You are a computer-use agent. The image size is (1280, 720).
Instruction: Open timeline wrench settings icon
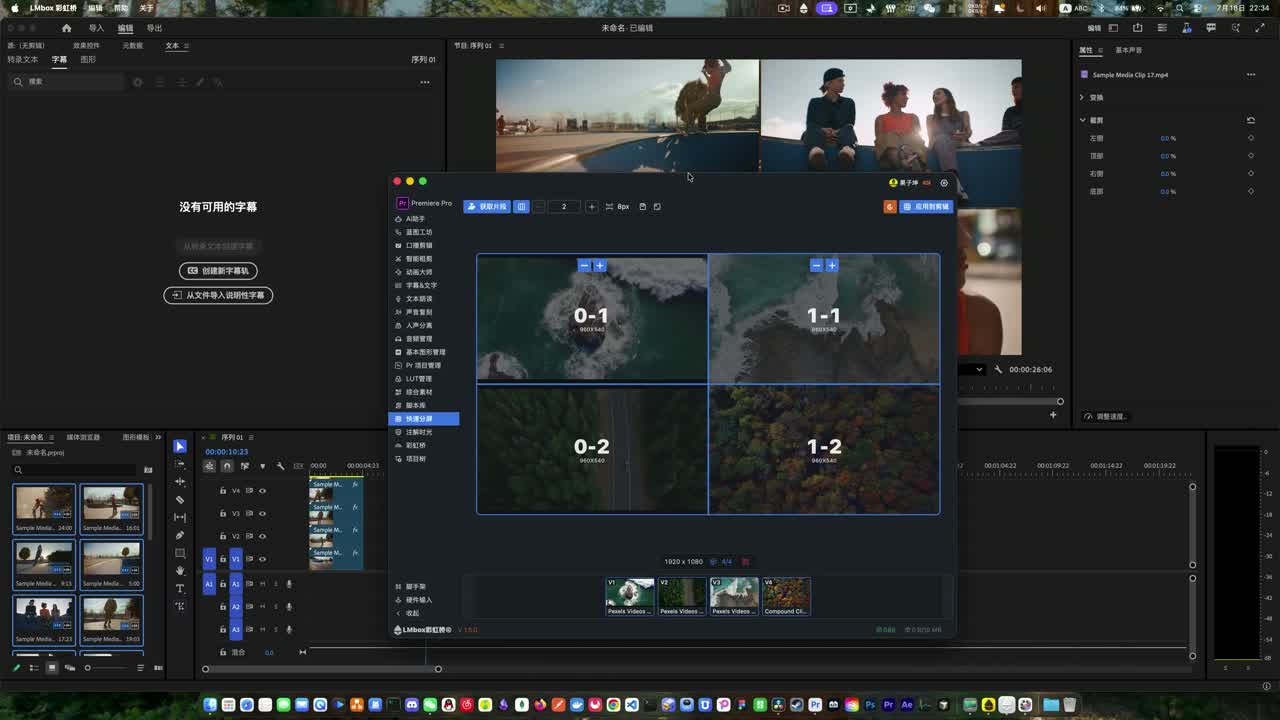click(x=280, y=466)
